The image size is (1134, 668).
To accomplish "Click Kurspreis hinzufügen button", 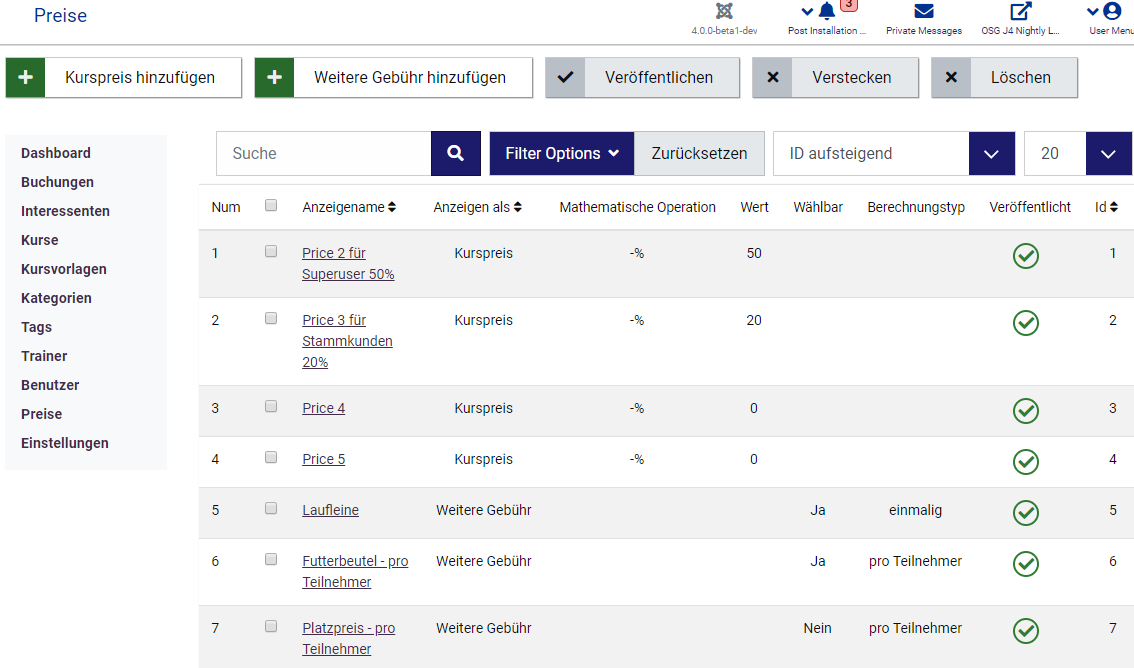I will point(124,77).
